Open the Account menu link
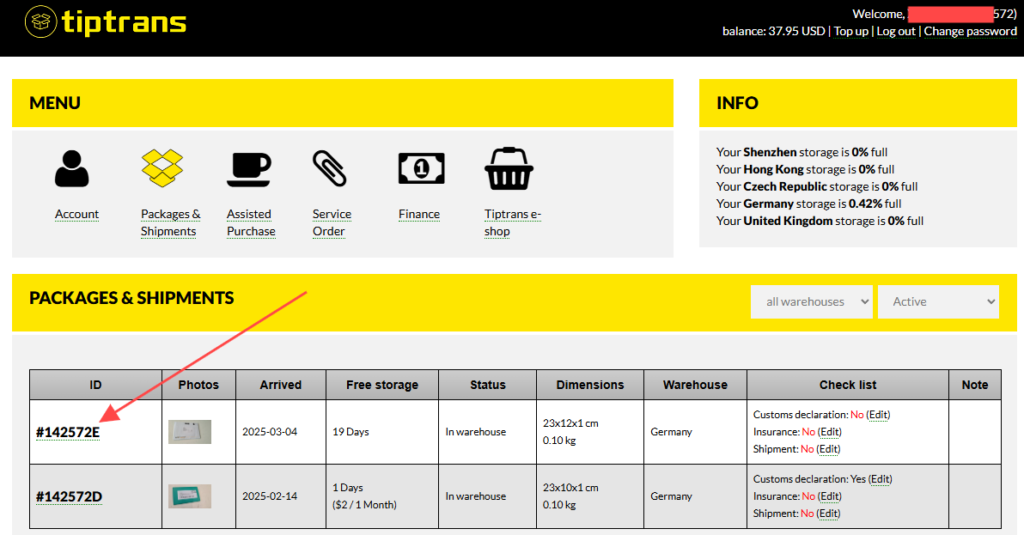The width and height of the screenshot is (1024, 535). pyautogui.click(x=76, y=214)
